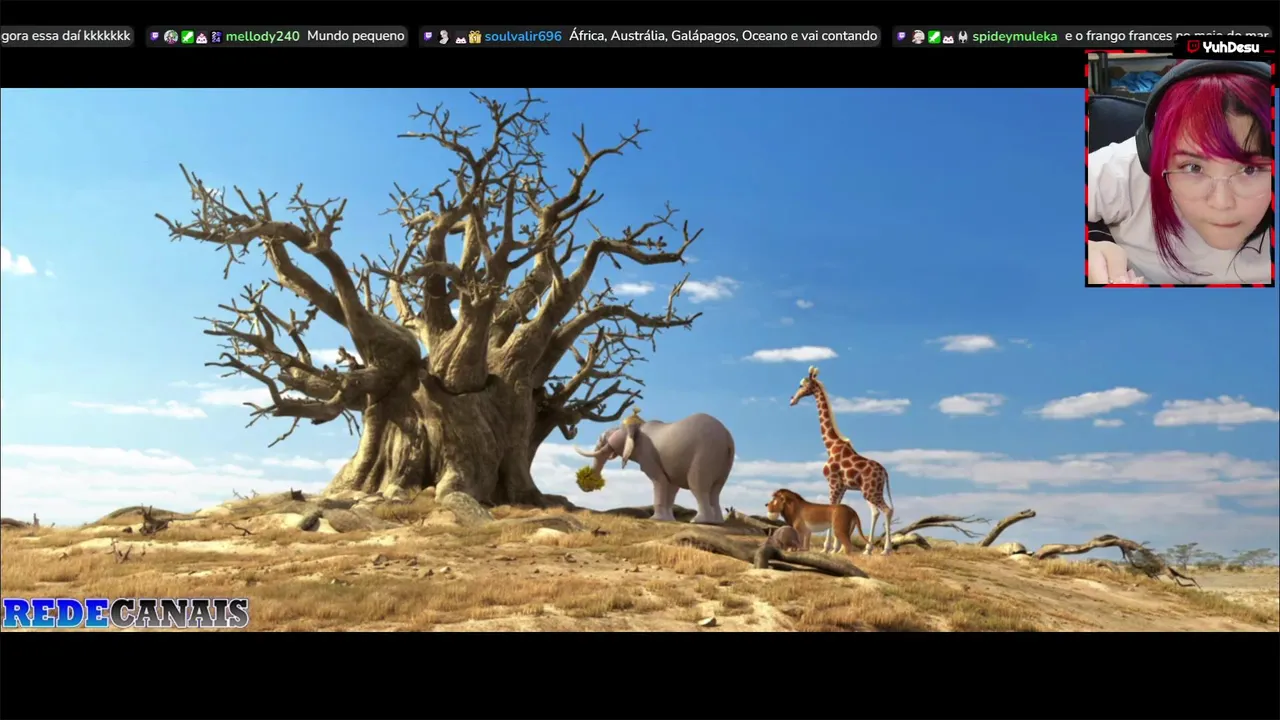Click the Twitch badge before spideymuleka

coord(901,36)
